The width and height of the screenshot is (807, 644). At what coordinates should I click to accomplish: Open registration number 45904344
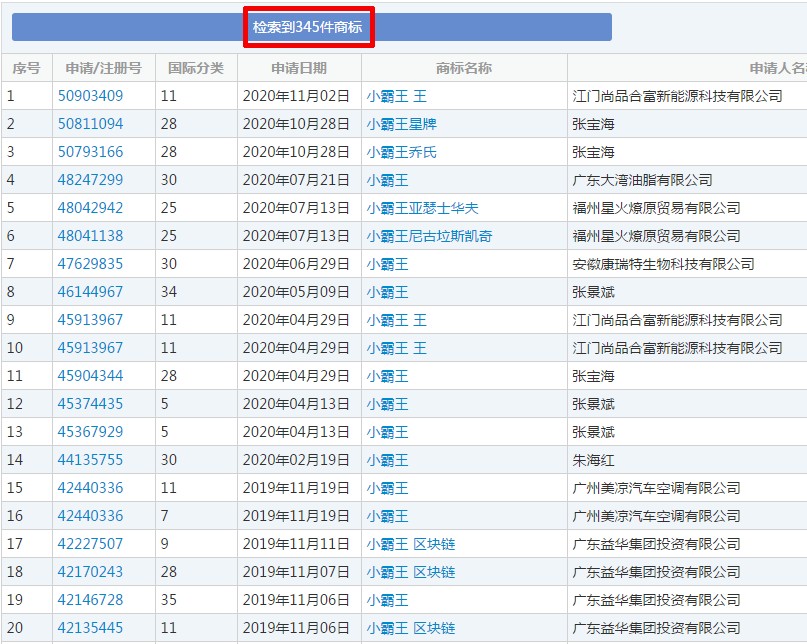[91, 376]
